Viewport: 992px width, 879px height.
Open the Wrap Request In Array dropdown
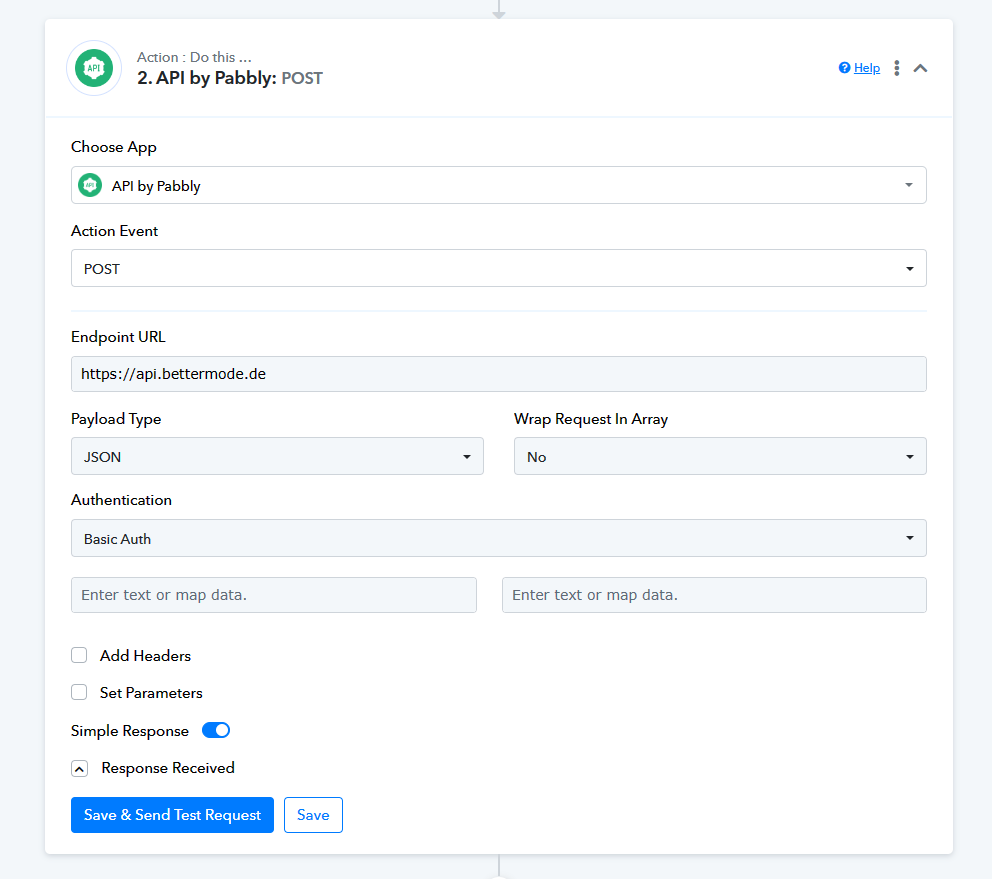(720, 456)
